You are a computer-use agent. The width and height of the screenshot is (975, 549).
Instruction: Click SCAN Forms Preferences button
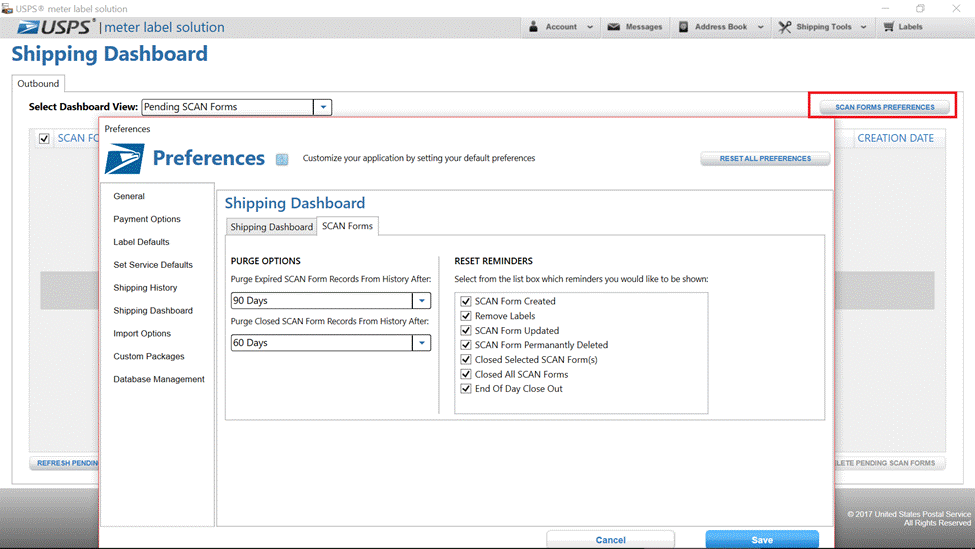884,107
